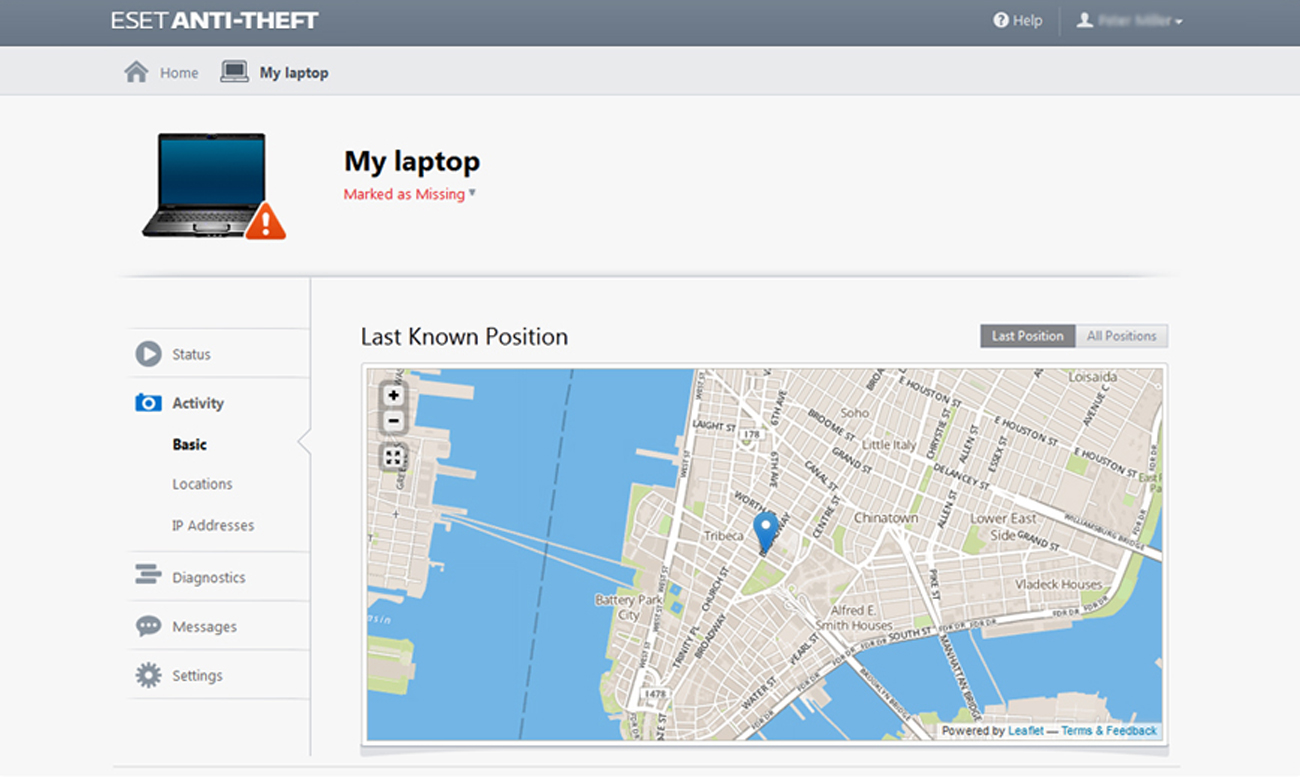Click the user profile silhouette icon

click(1084, 20)
